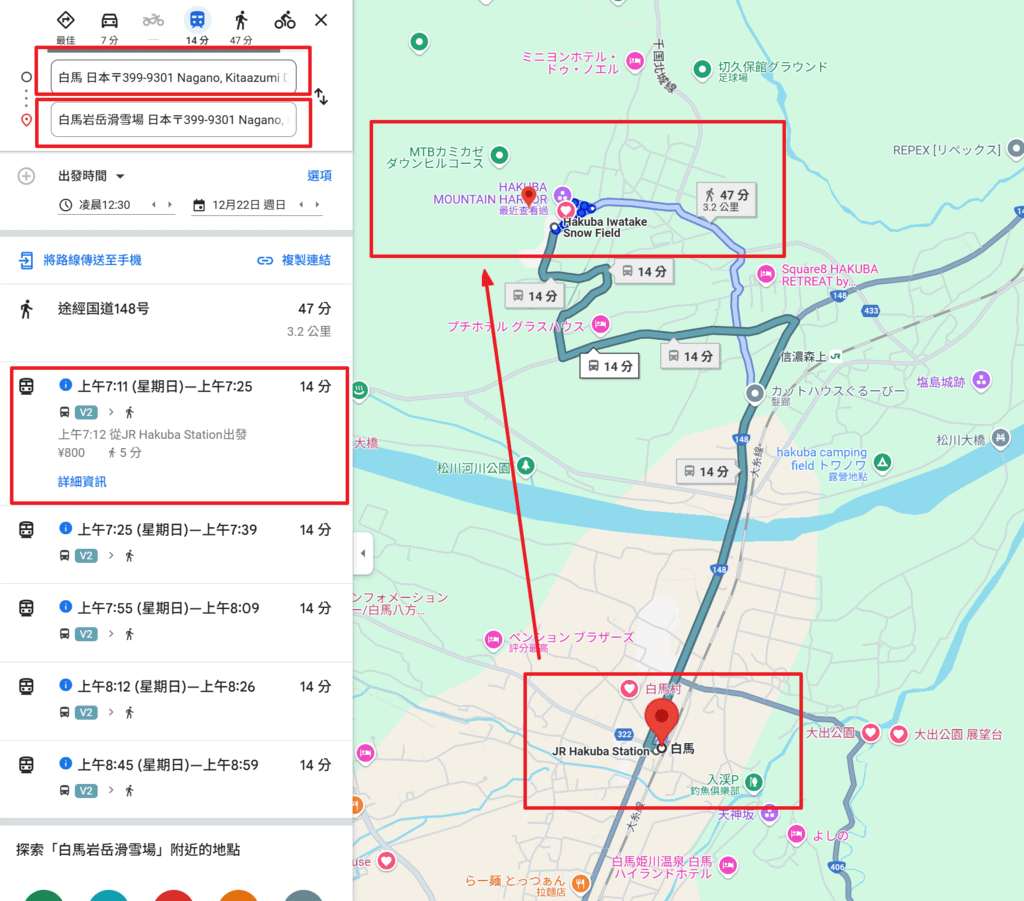
Task: Click ミニヨンホテル hotel marker
Action: click(x=635, y=61)
